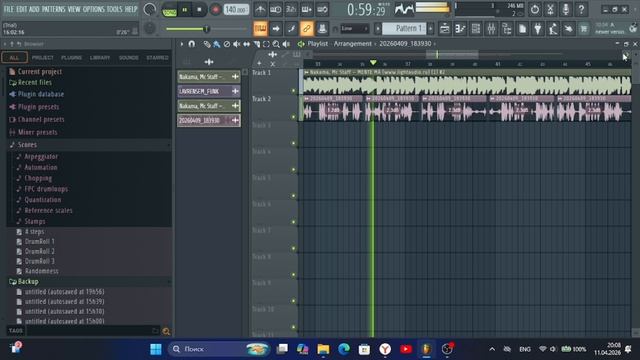Mute Track 1 with its green dot
This screenshot has width=640, height=360.
click(x=293, y=91)
